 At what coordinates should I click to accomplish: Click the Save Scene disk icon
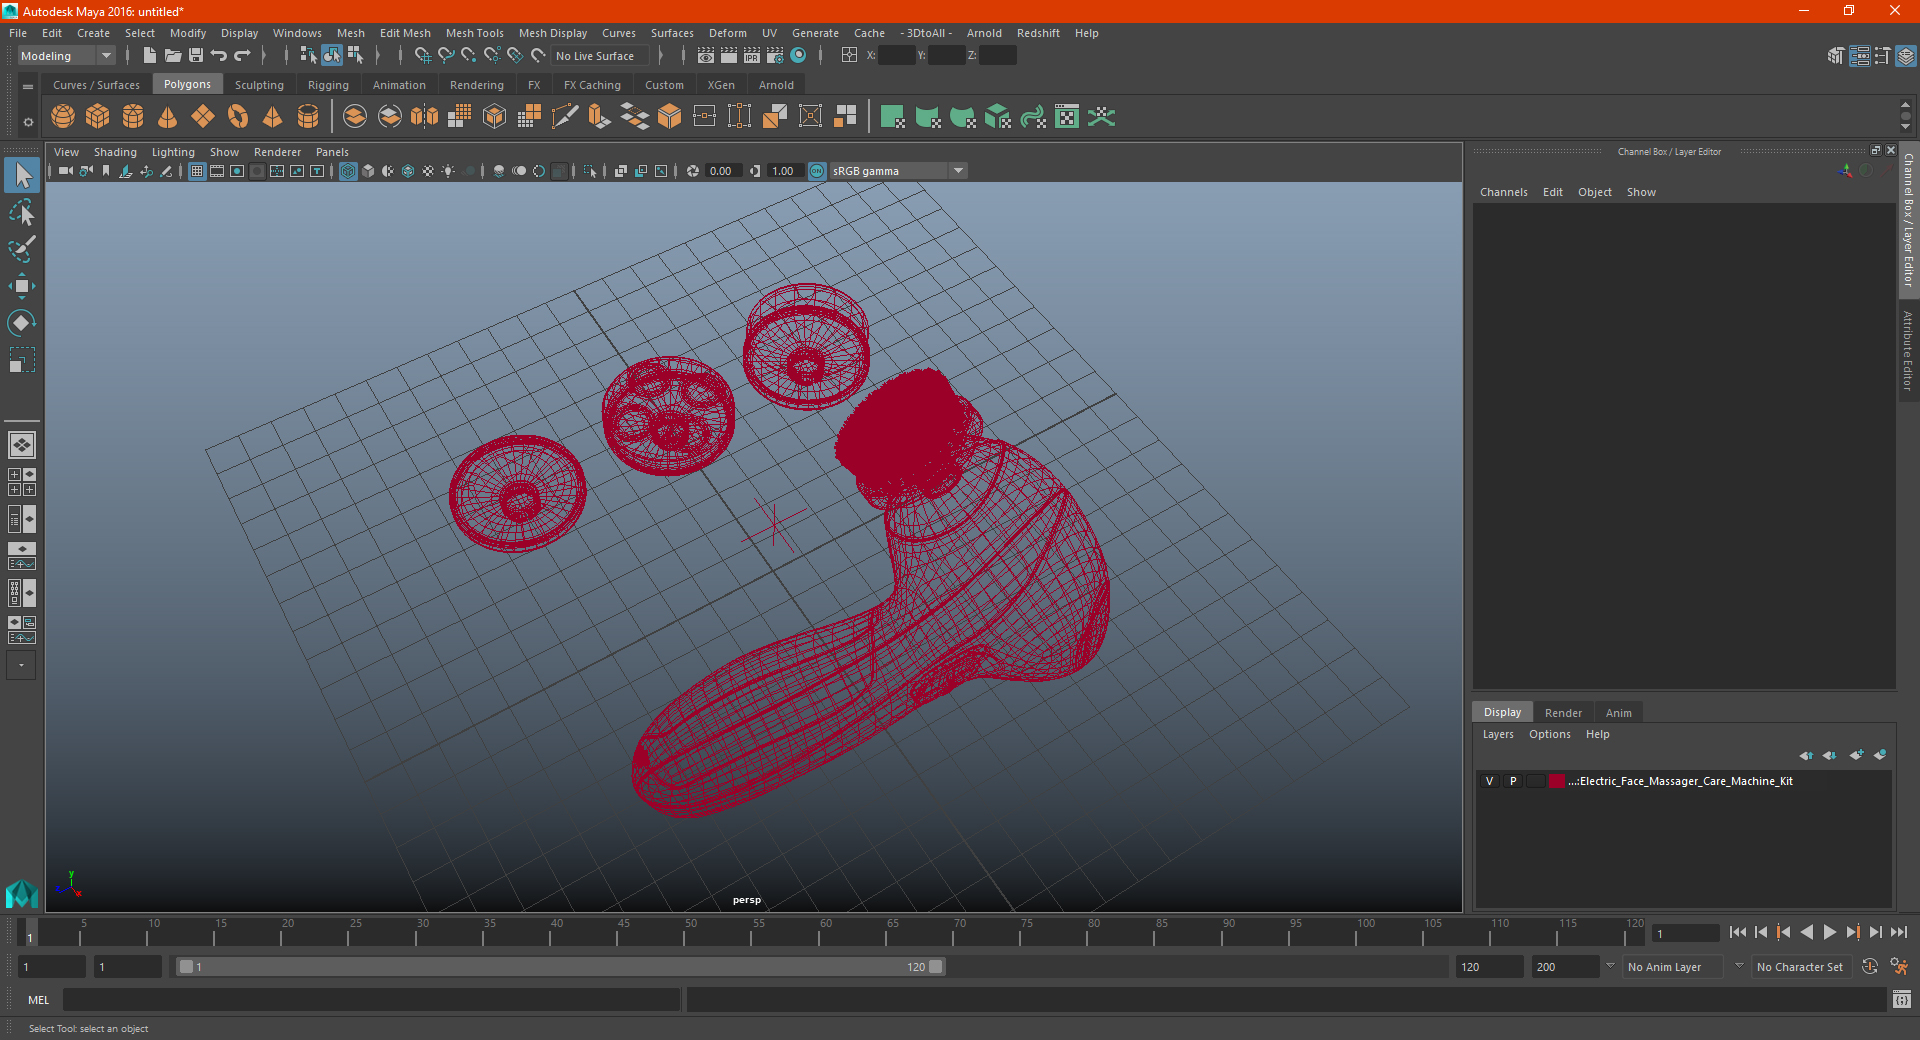tap(195, 56)
